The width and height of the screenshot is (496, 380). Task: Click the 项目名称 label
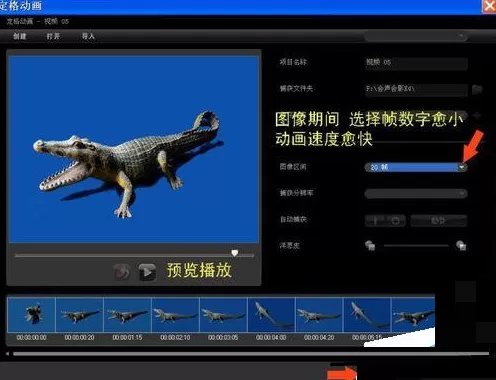click(293, 62)
